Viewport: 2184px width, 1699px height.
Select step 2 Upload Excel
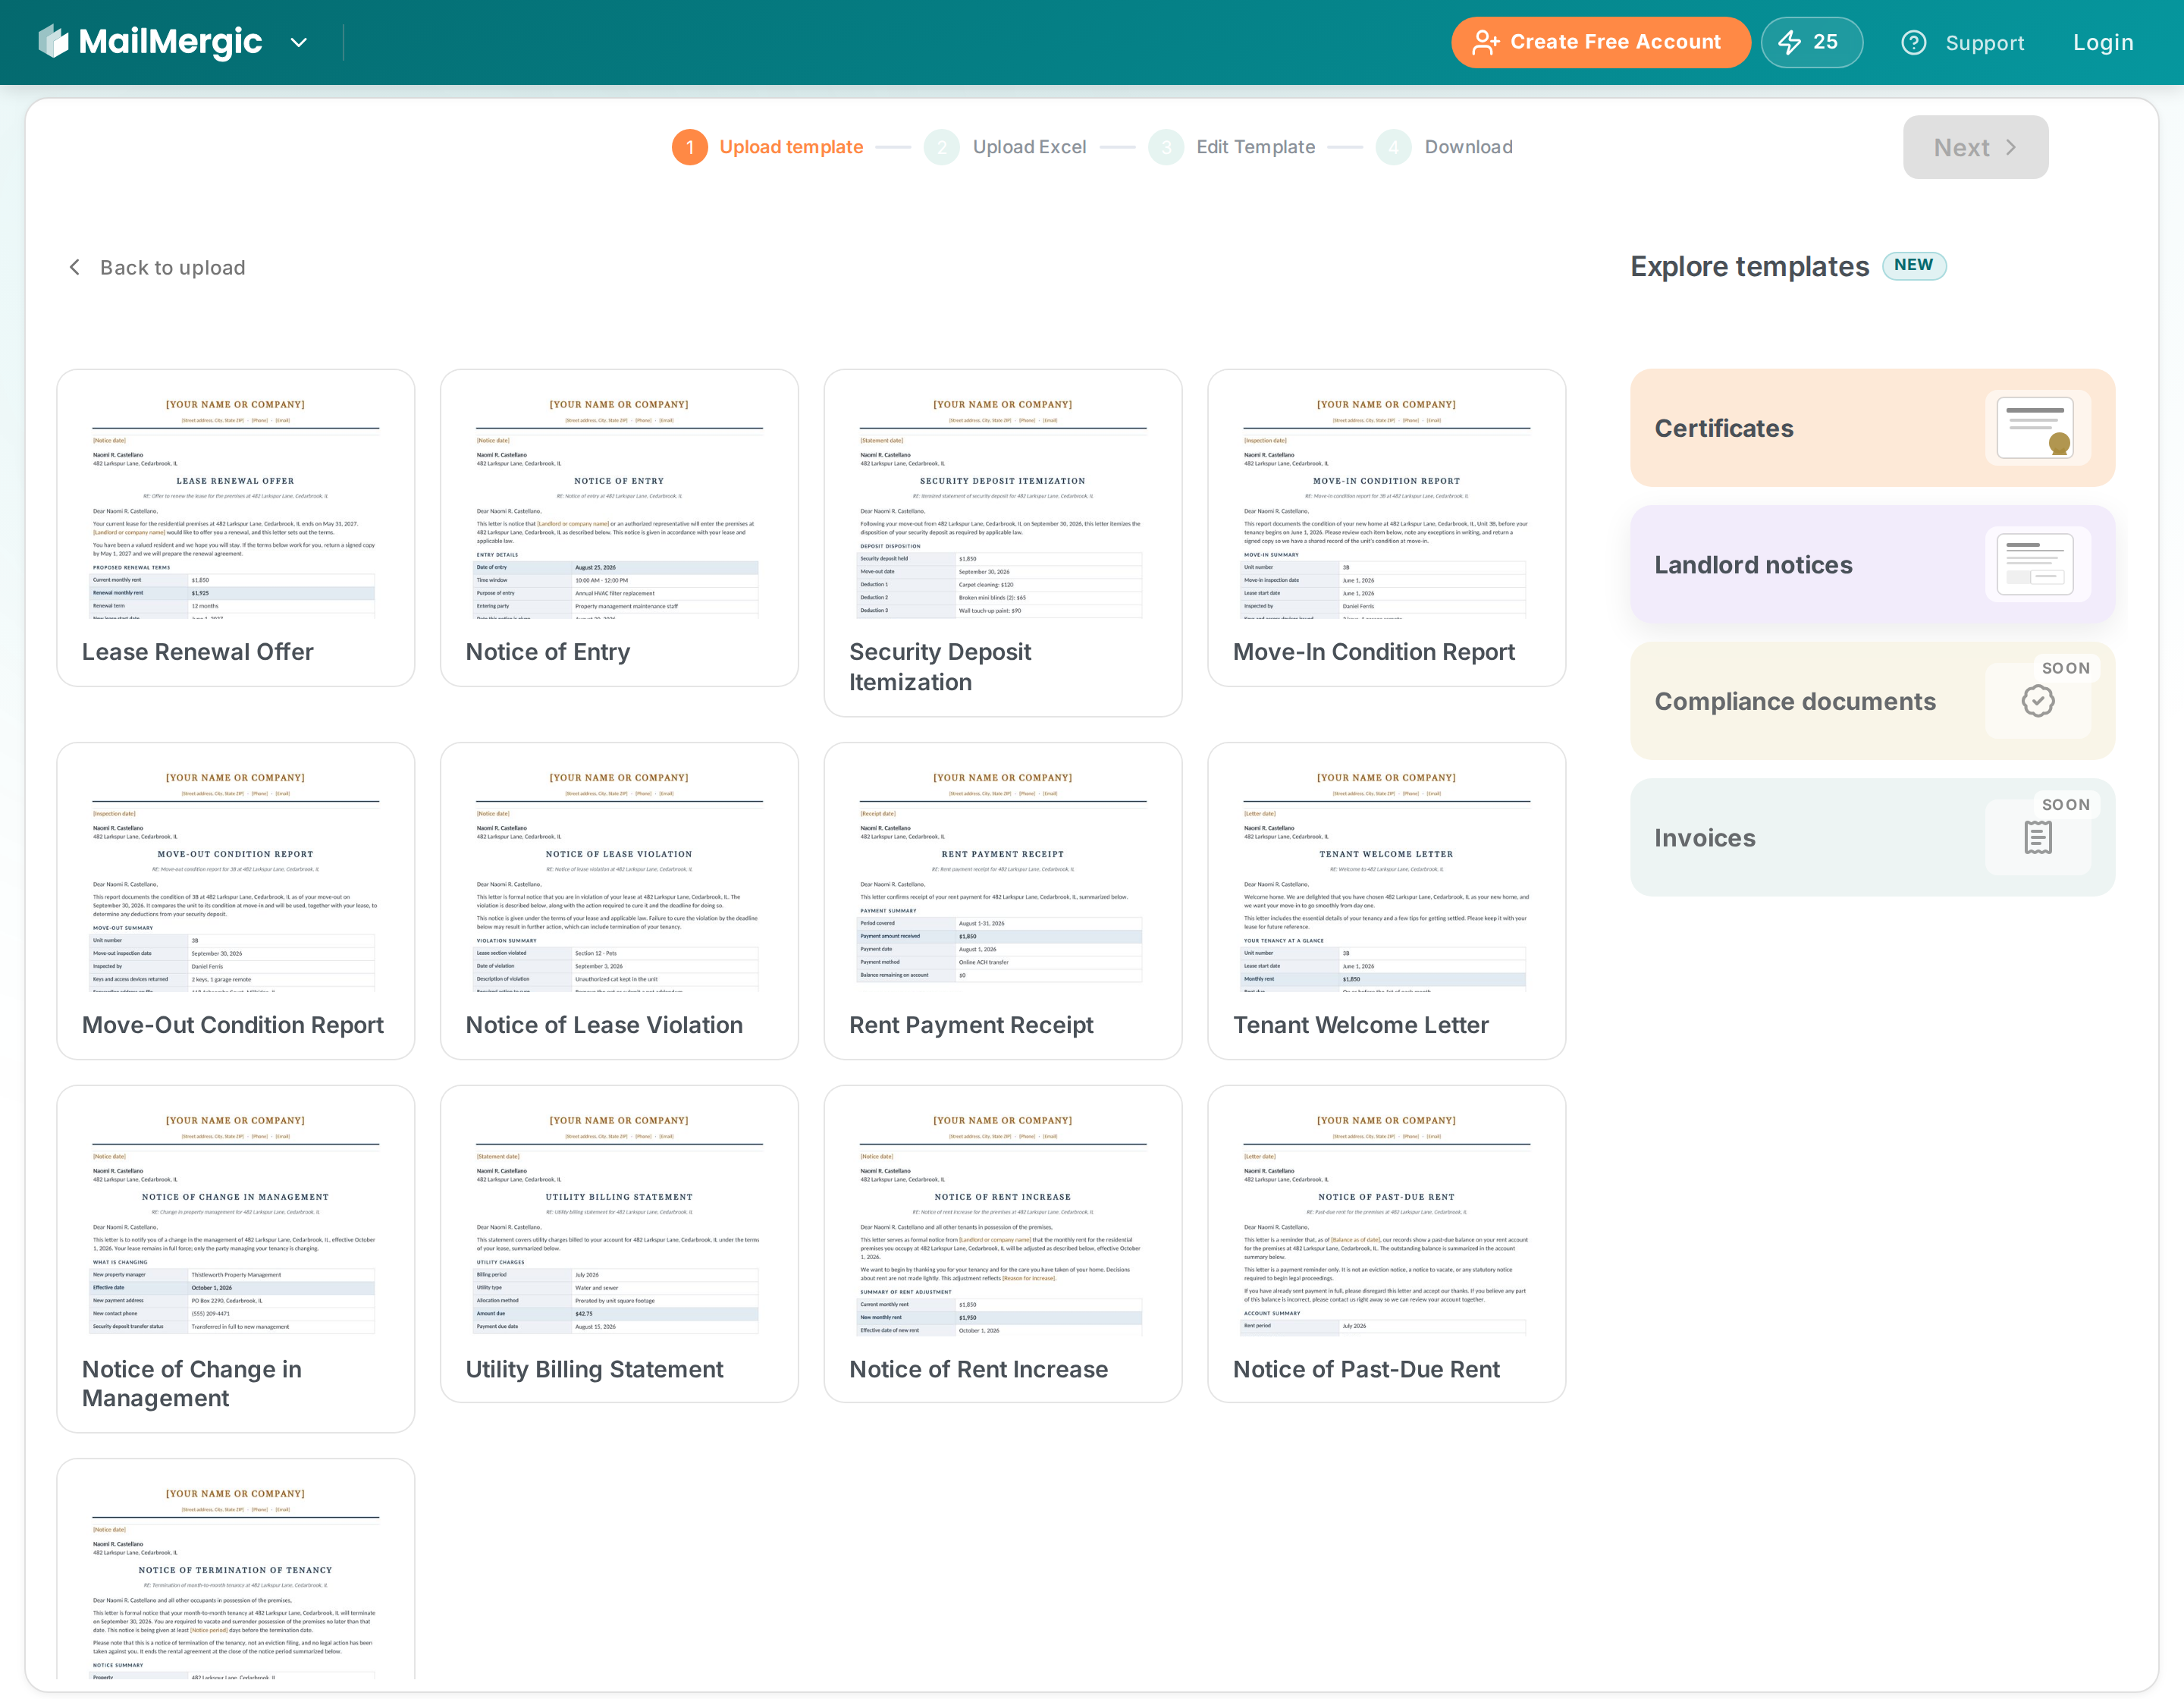click(1005, 147)
